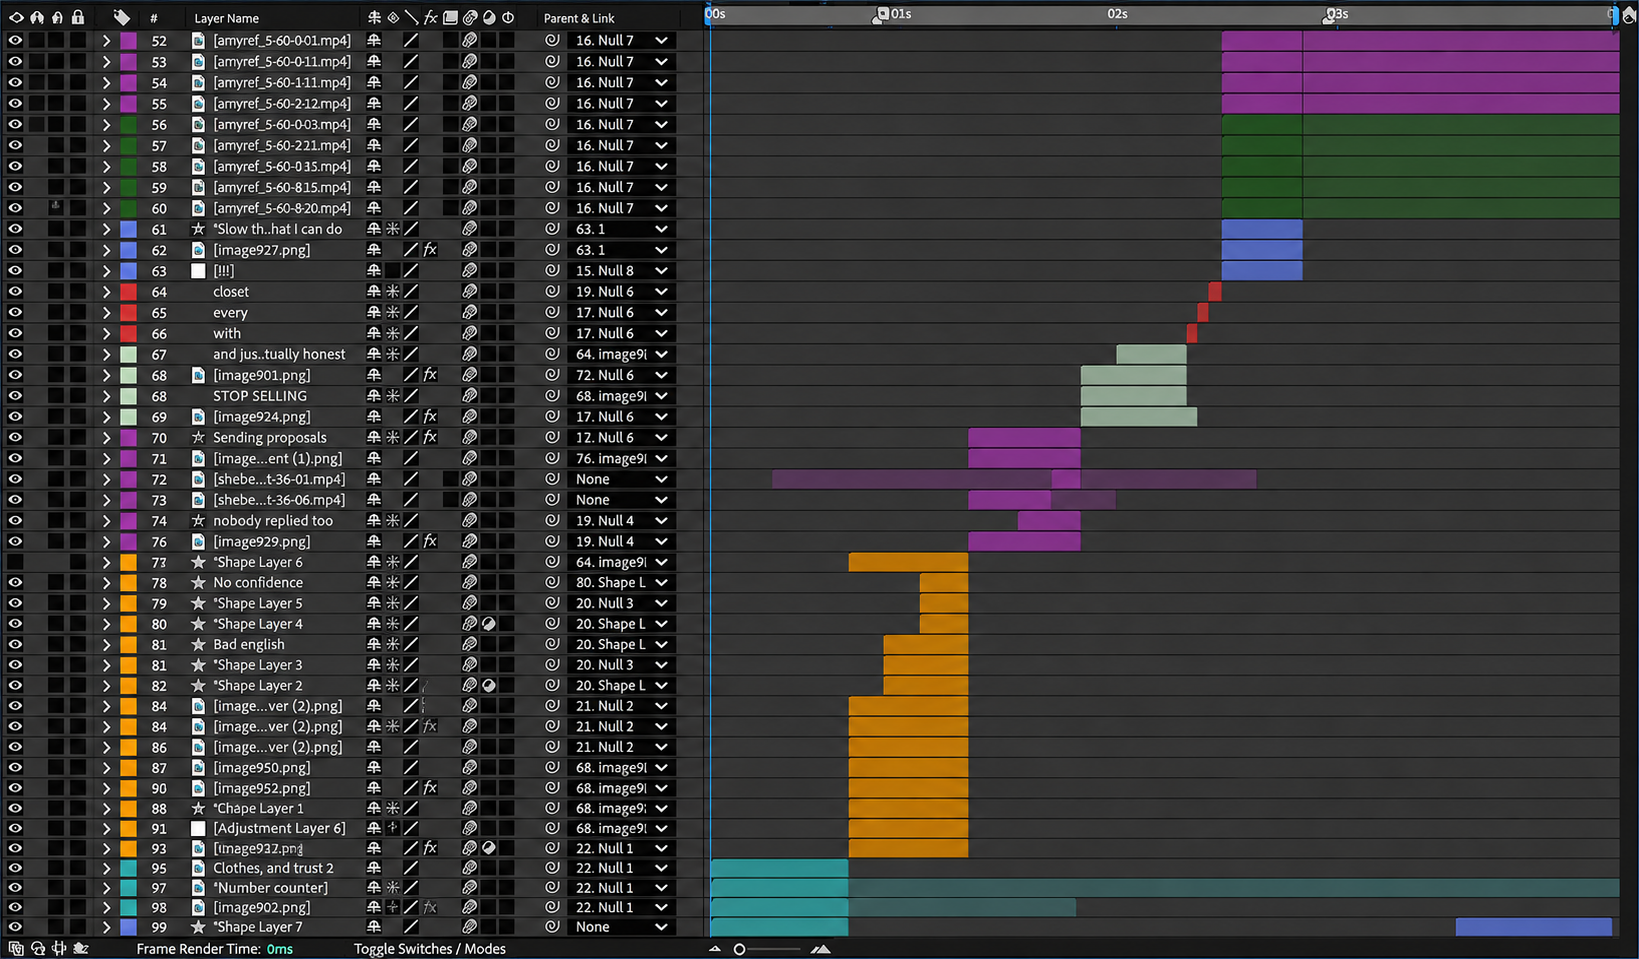Toggle adjustment layer switch on *Shape Layer 4

pos(489,624)
